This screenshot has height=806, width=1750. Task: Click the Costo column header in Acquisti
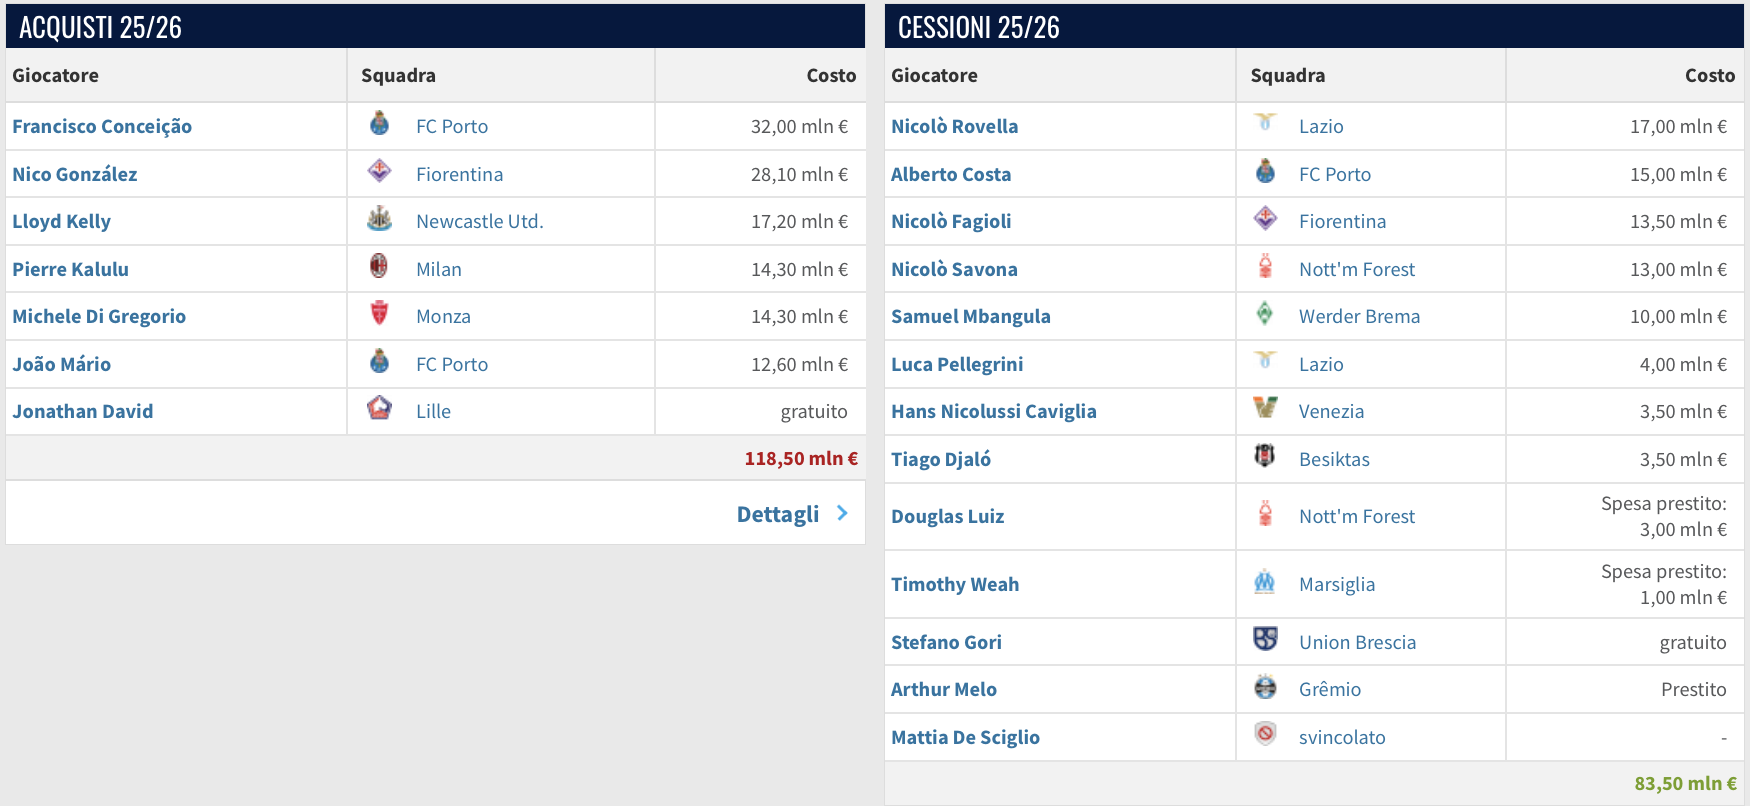pyautogui.click(x=831, y=75)
